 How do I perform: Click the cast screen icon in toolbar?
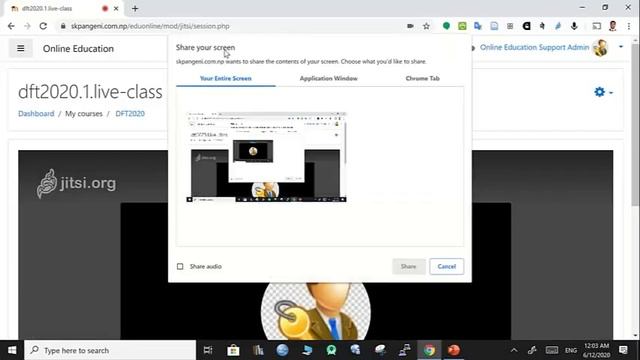(x=596, y=26)
